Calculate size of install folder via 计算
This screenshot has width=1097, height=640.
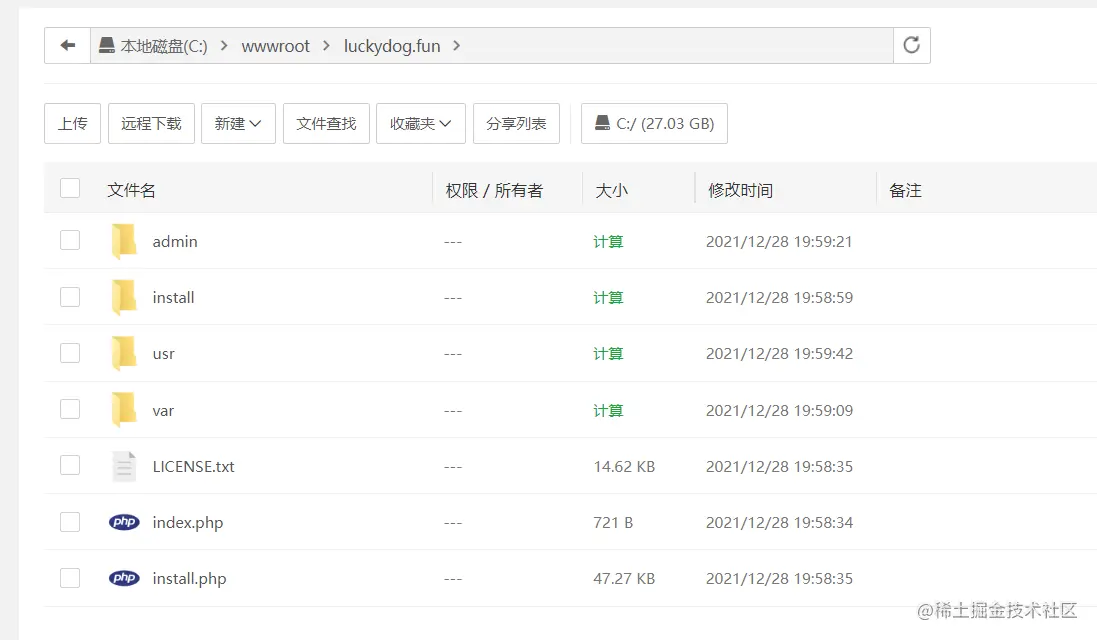tap(608, 297)
